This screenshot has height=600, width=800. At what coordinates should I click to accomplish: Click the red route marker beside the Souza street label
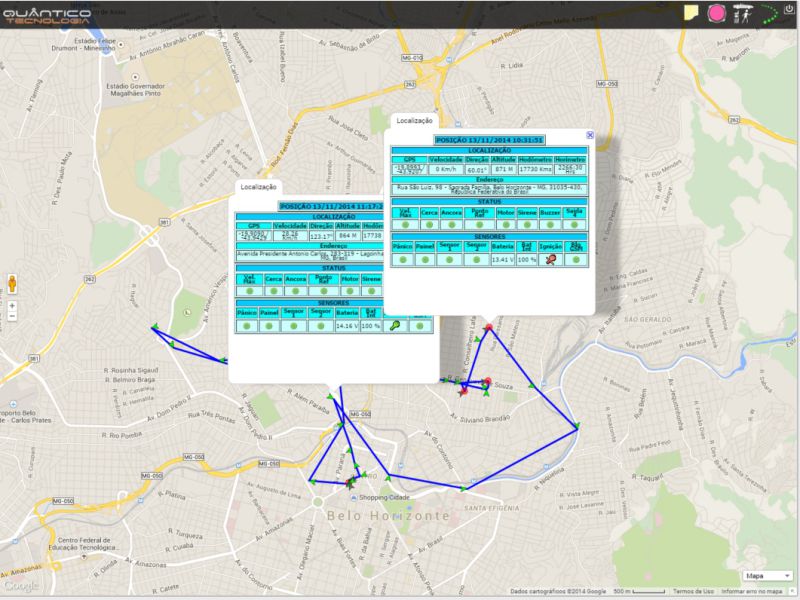coord(487,381)
